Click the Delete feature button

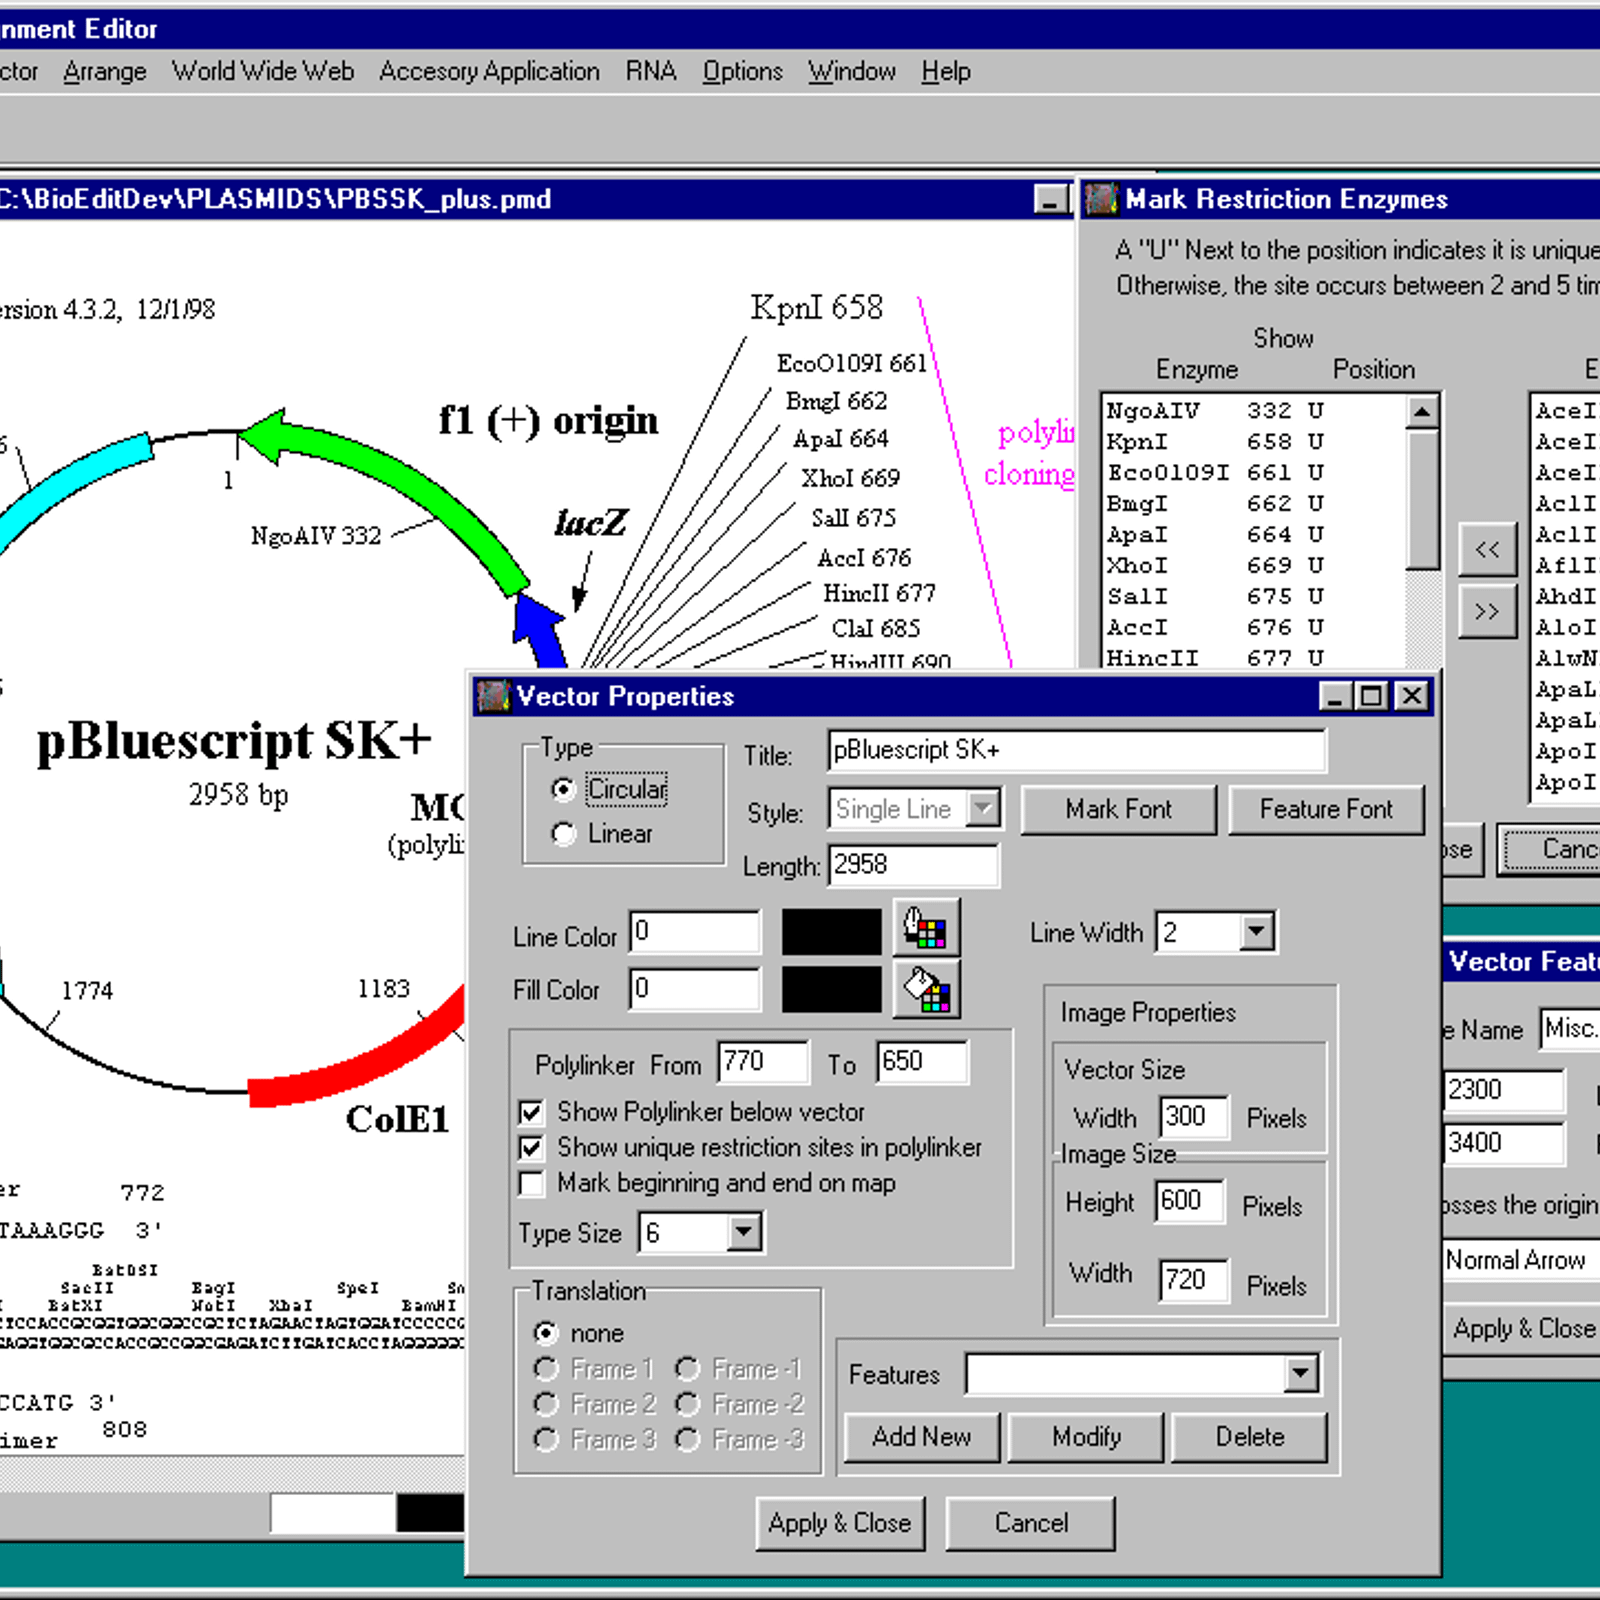click(1250, 1437)
